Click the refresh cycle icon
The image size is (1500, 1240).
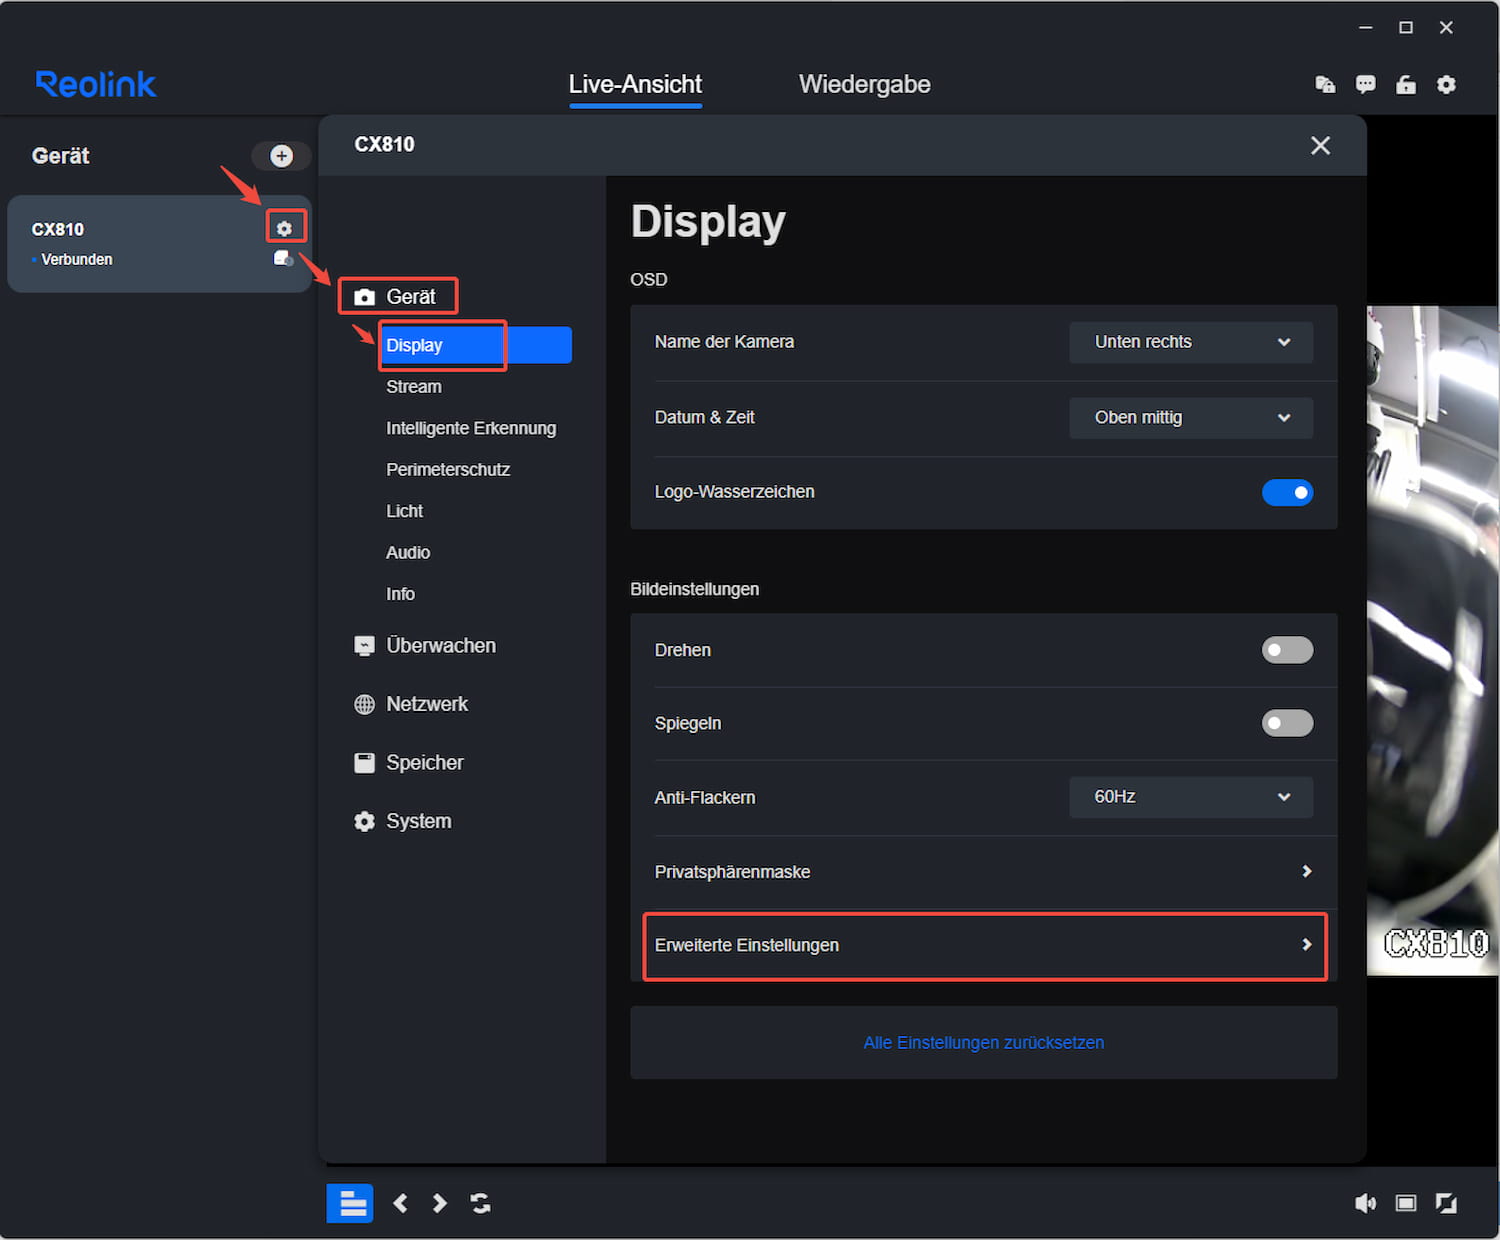[x=481, y=1203]
